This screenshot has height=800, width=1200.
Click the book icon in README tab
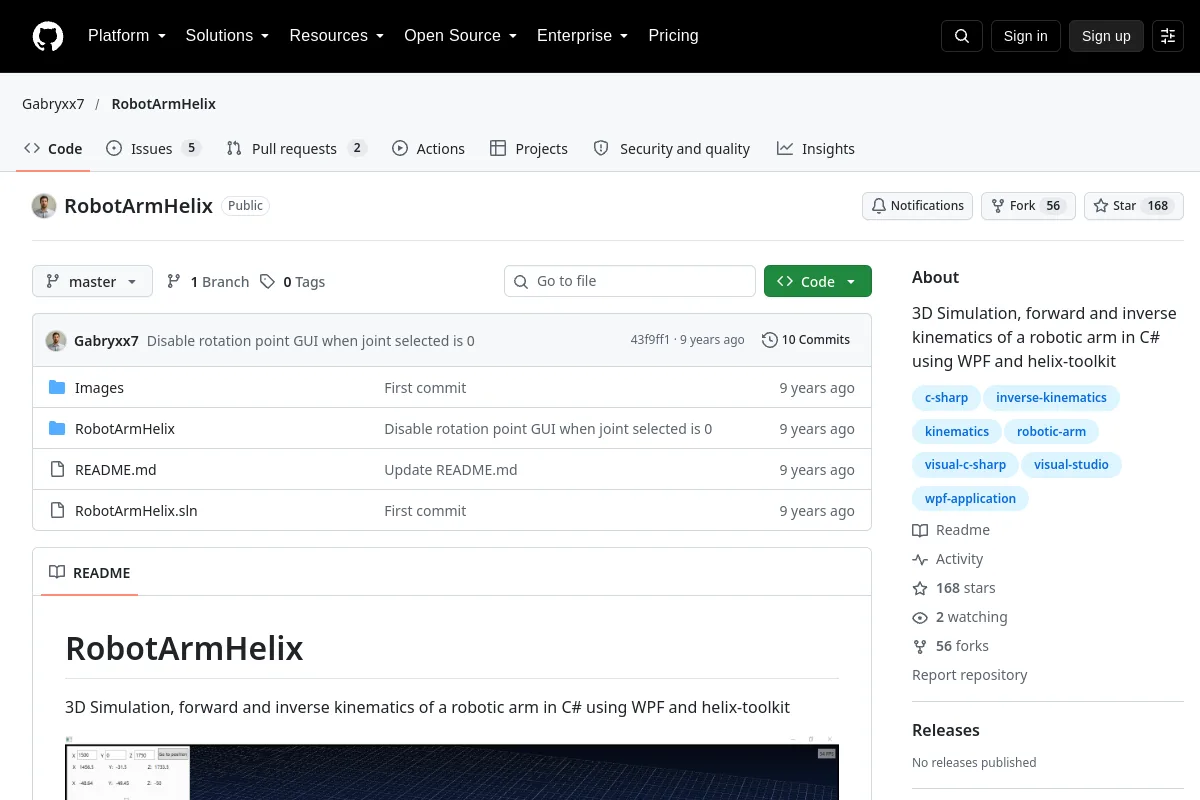click(57, 573)
